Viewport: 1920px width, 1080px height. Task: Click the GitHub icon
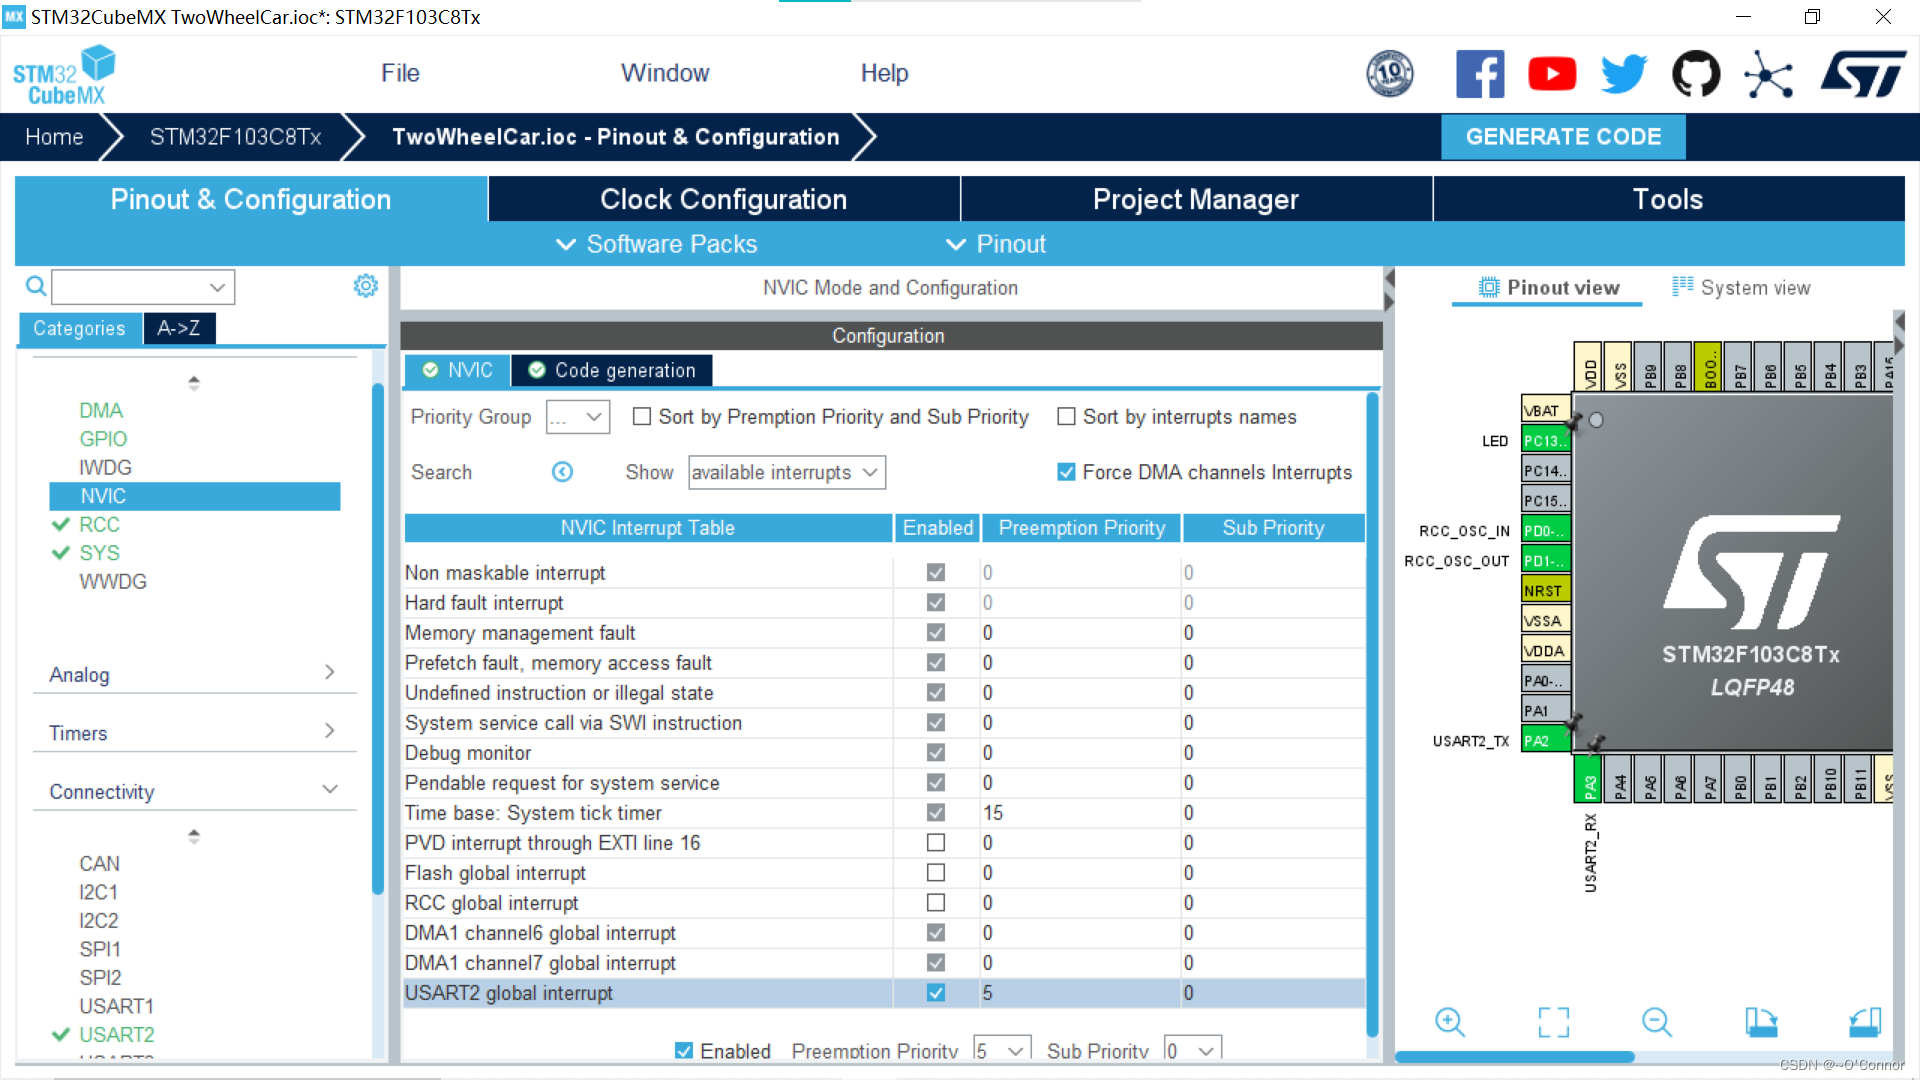click(1696, 74)
